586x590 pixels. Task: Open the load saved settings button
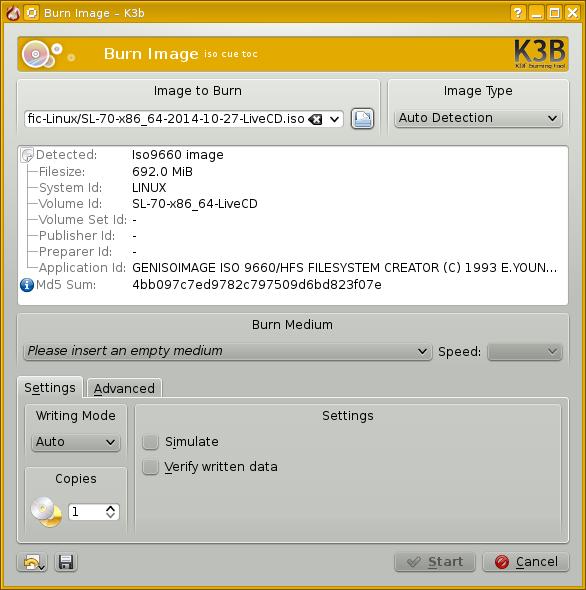point(32,562)
